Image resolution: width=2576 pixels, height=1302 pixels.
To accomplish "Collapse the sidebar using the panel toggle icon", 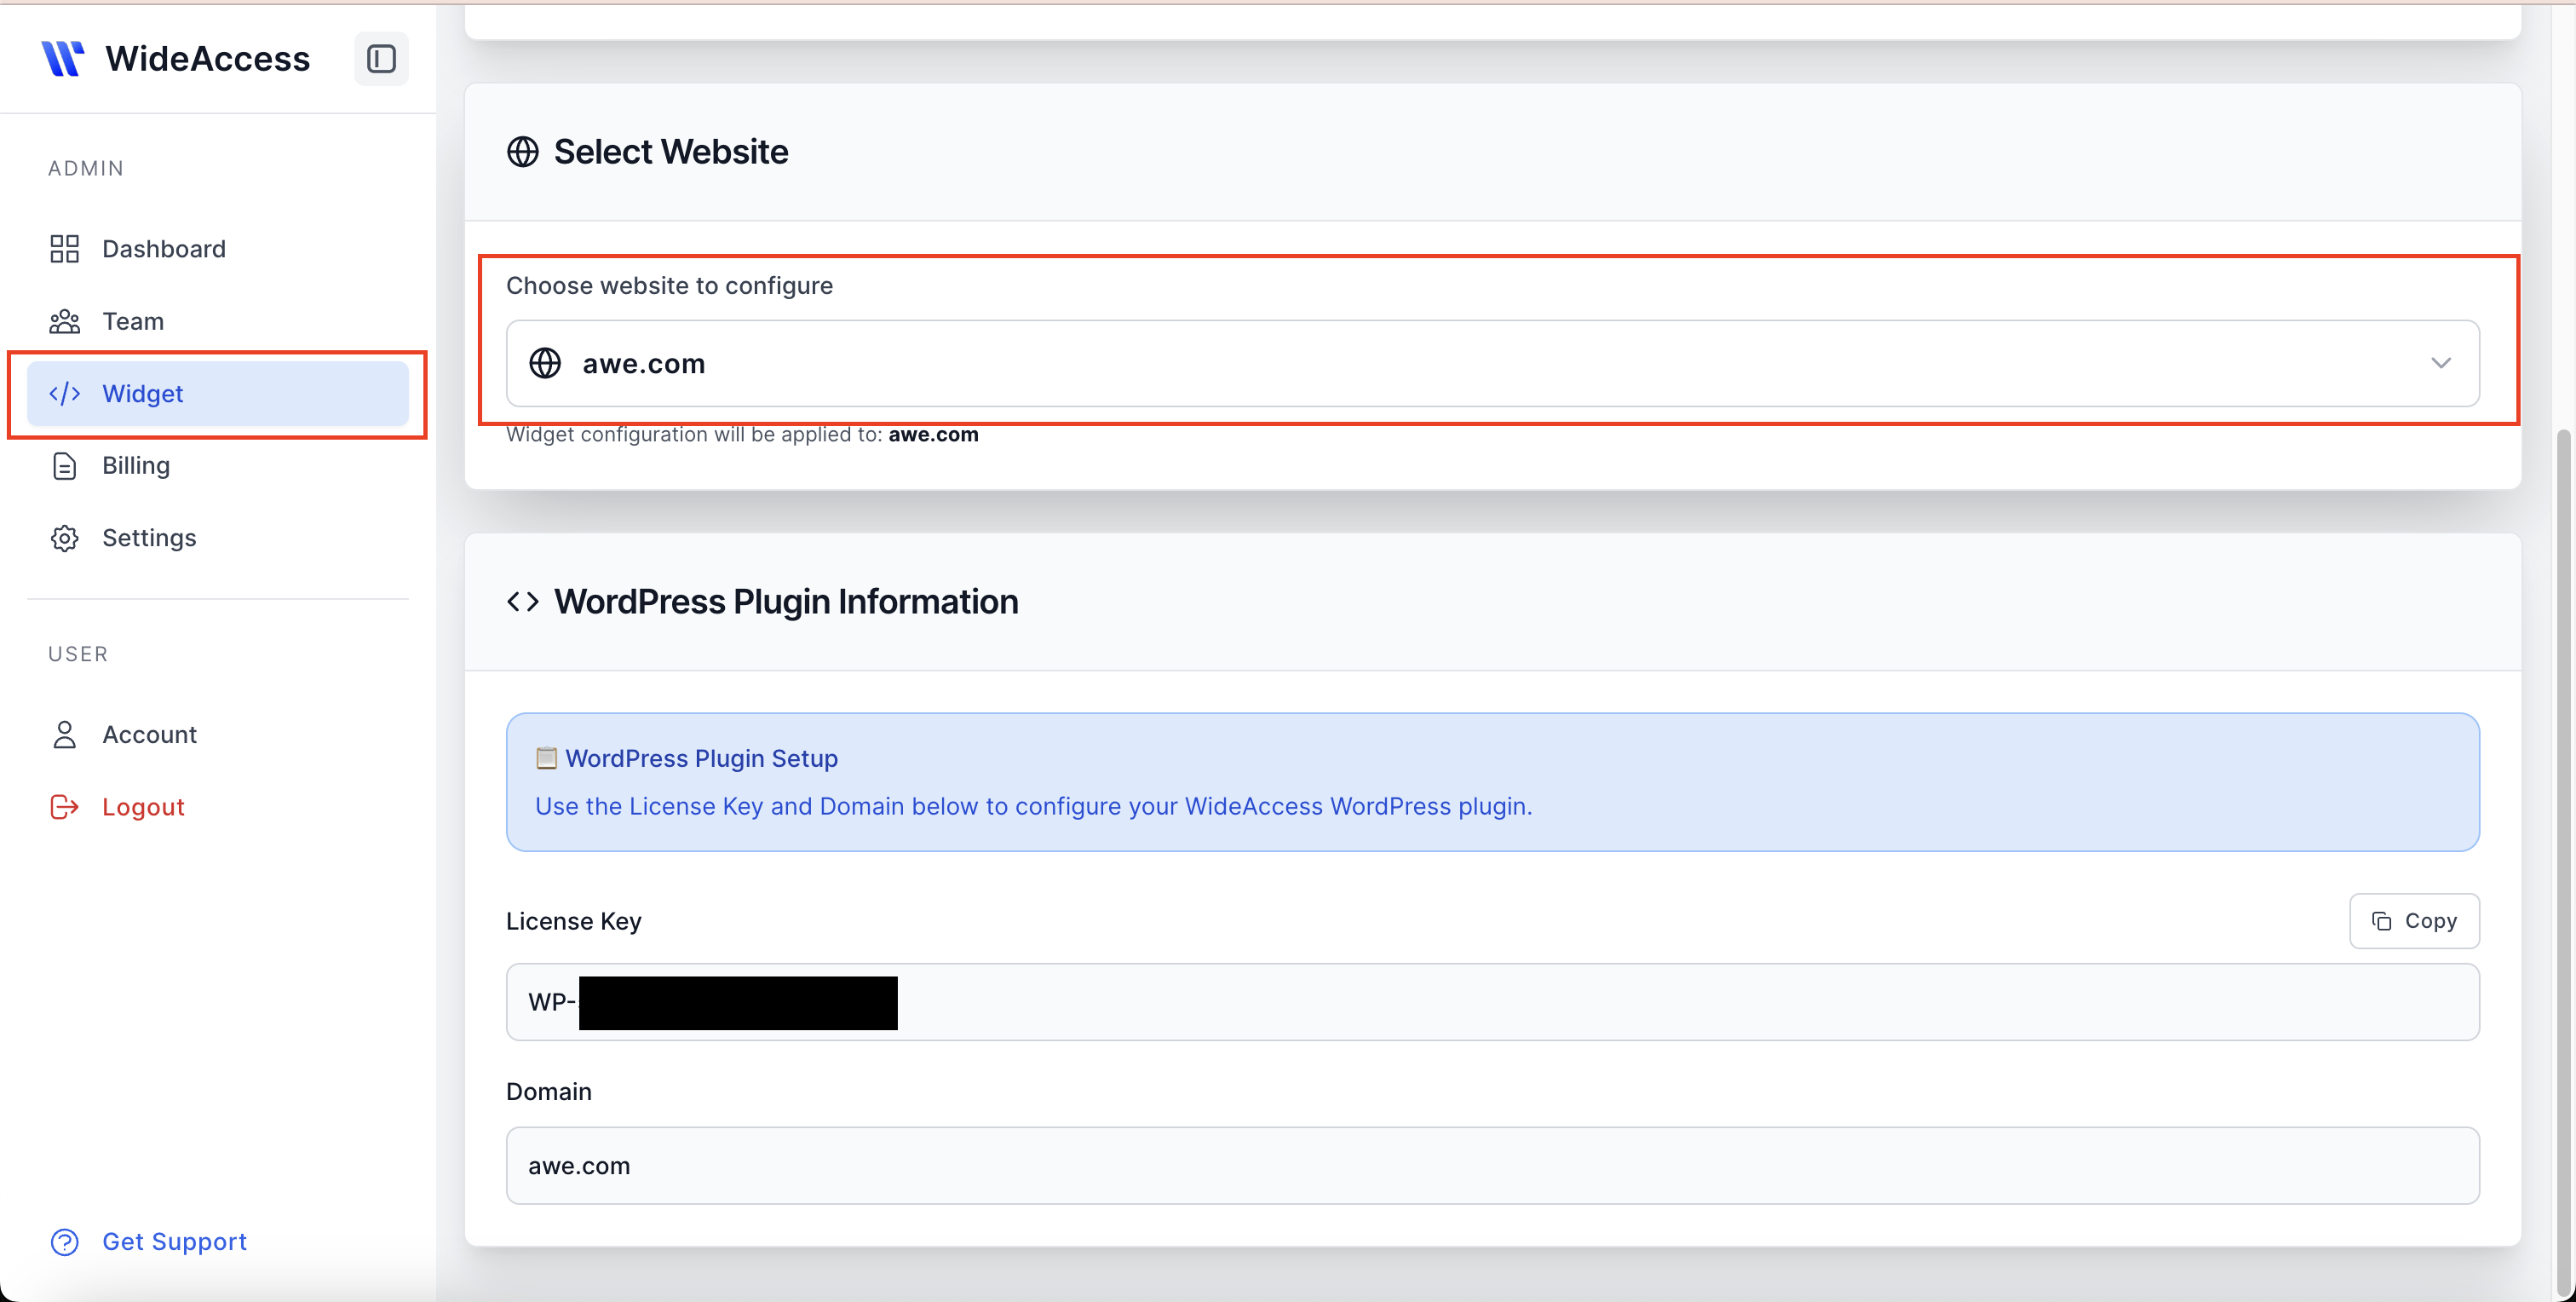I will click(381, 58).
